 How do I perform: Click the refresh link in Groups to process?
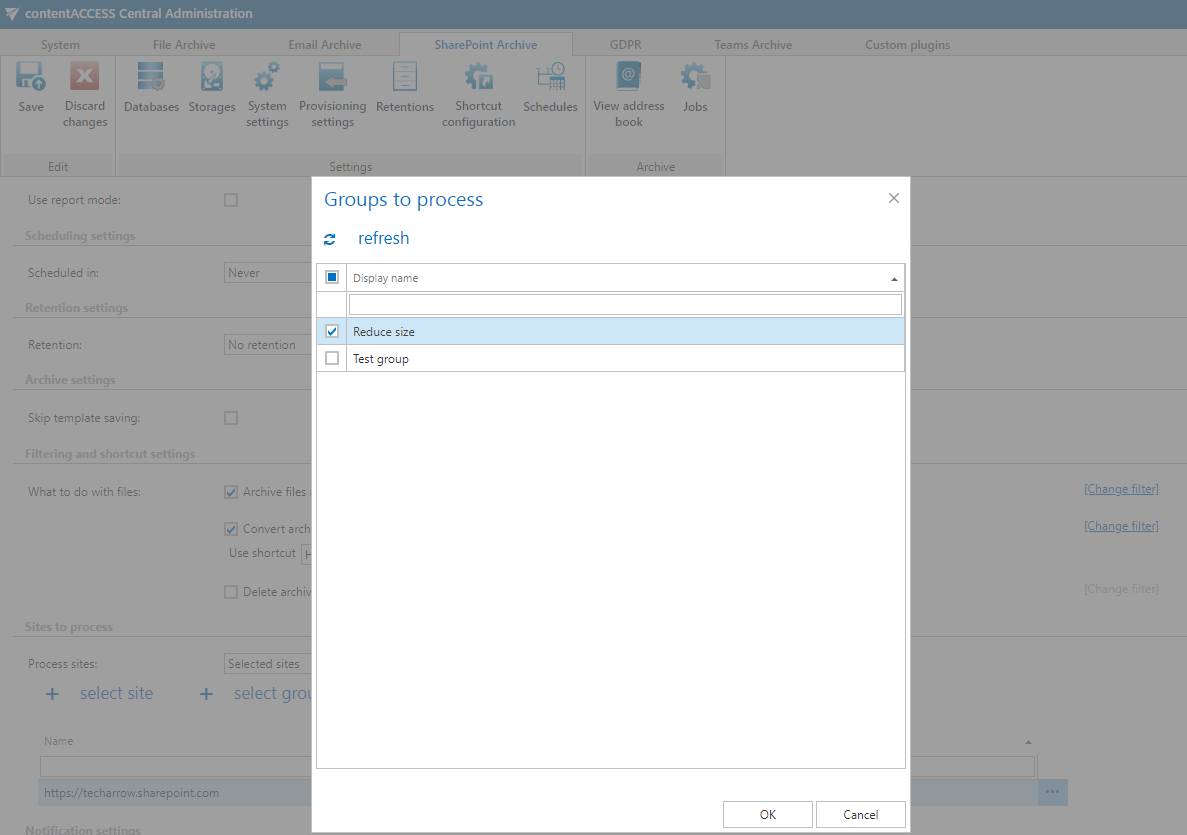[383, 238]
